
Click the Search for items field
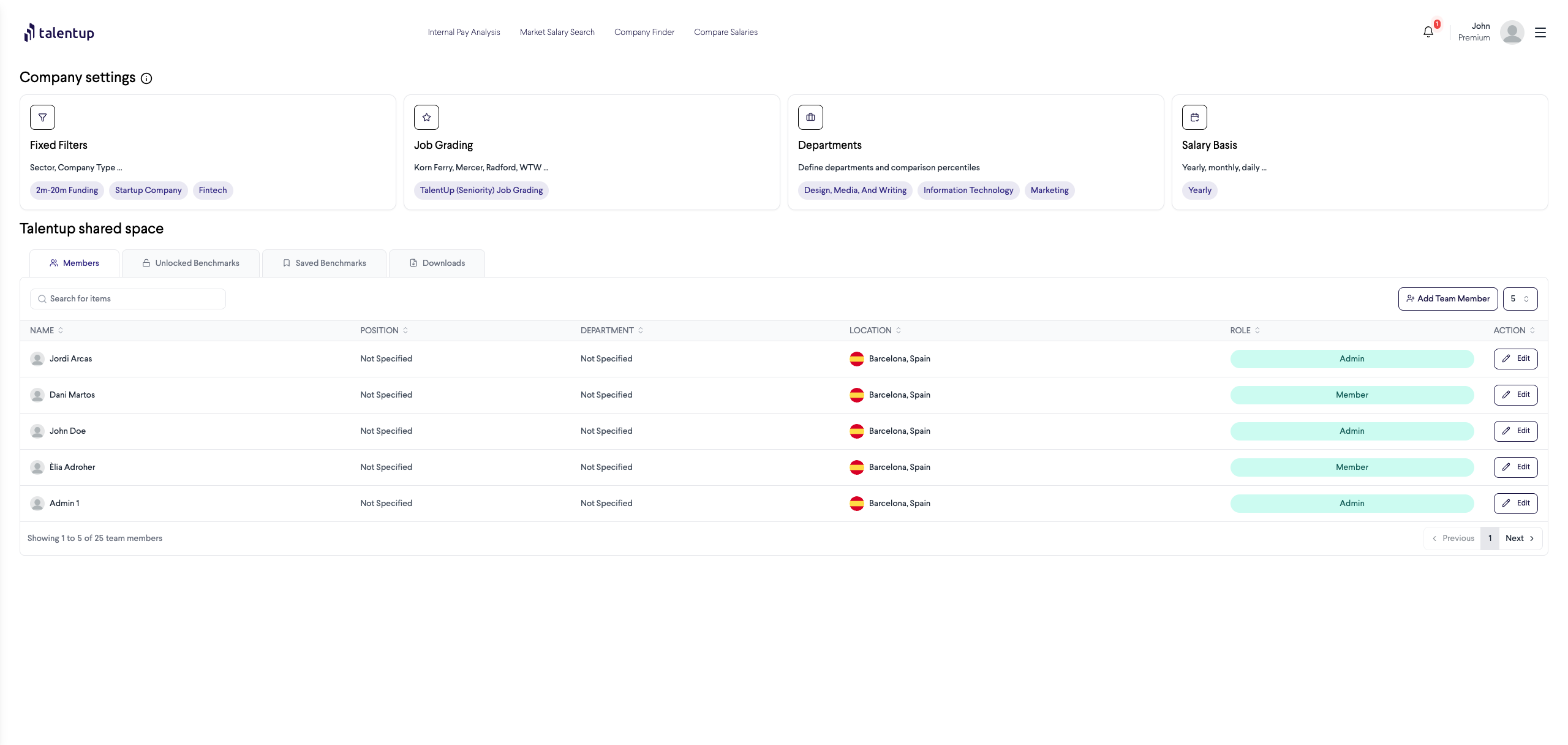[x=128, y=299]
